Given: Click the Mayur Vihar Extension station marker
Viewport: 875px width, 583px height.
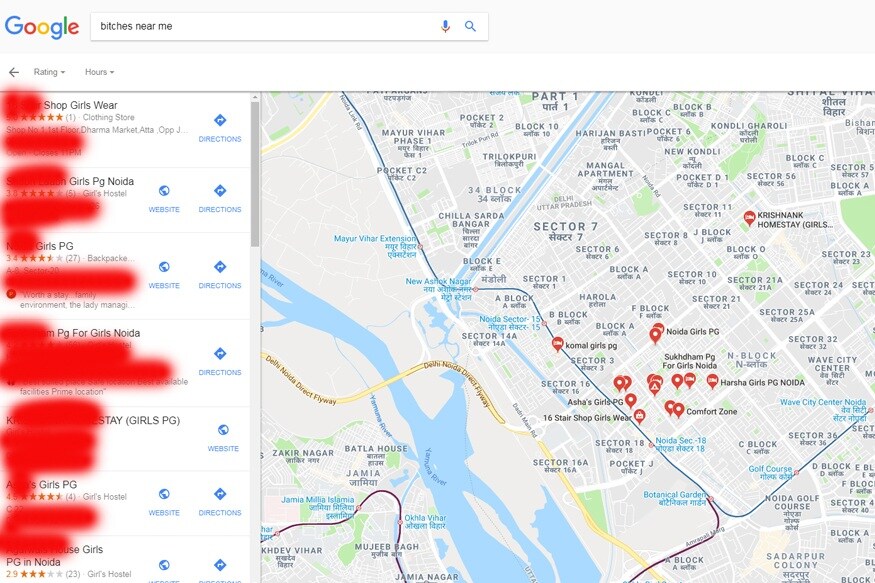Looking at the screenshot, I should click(420, 246).
